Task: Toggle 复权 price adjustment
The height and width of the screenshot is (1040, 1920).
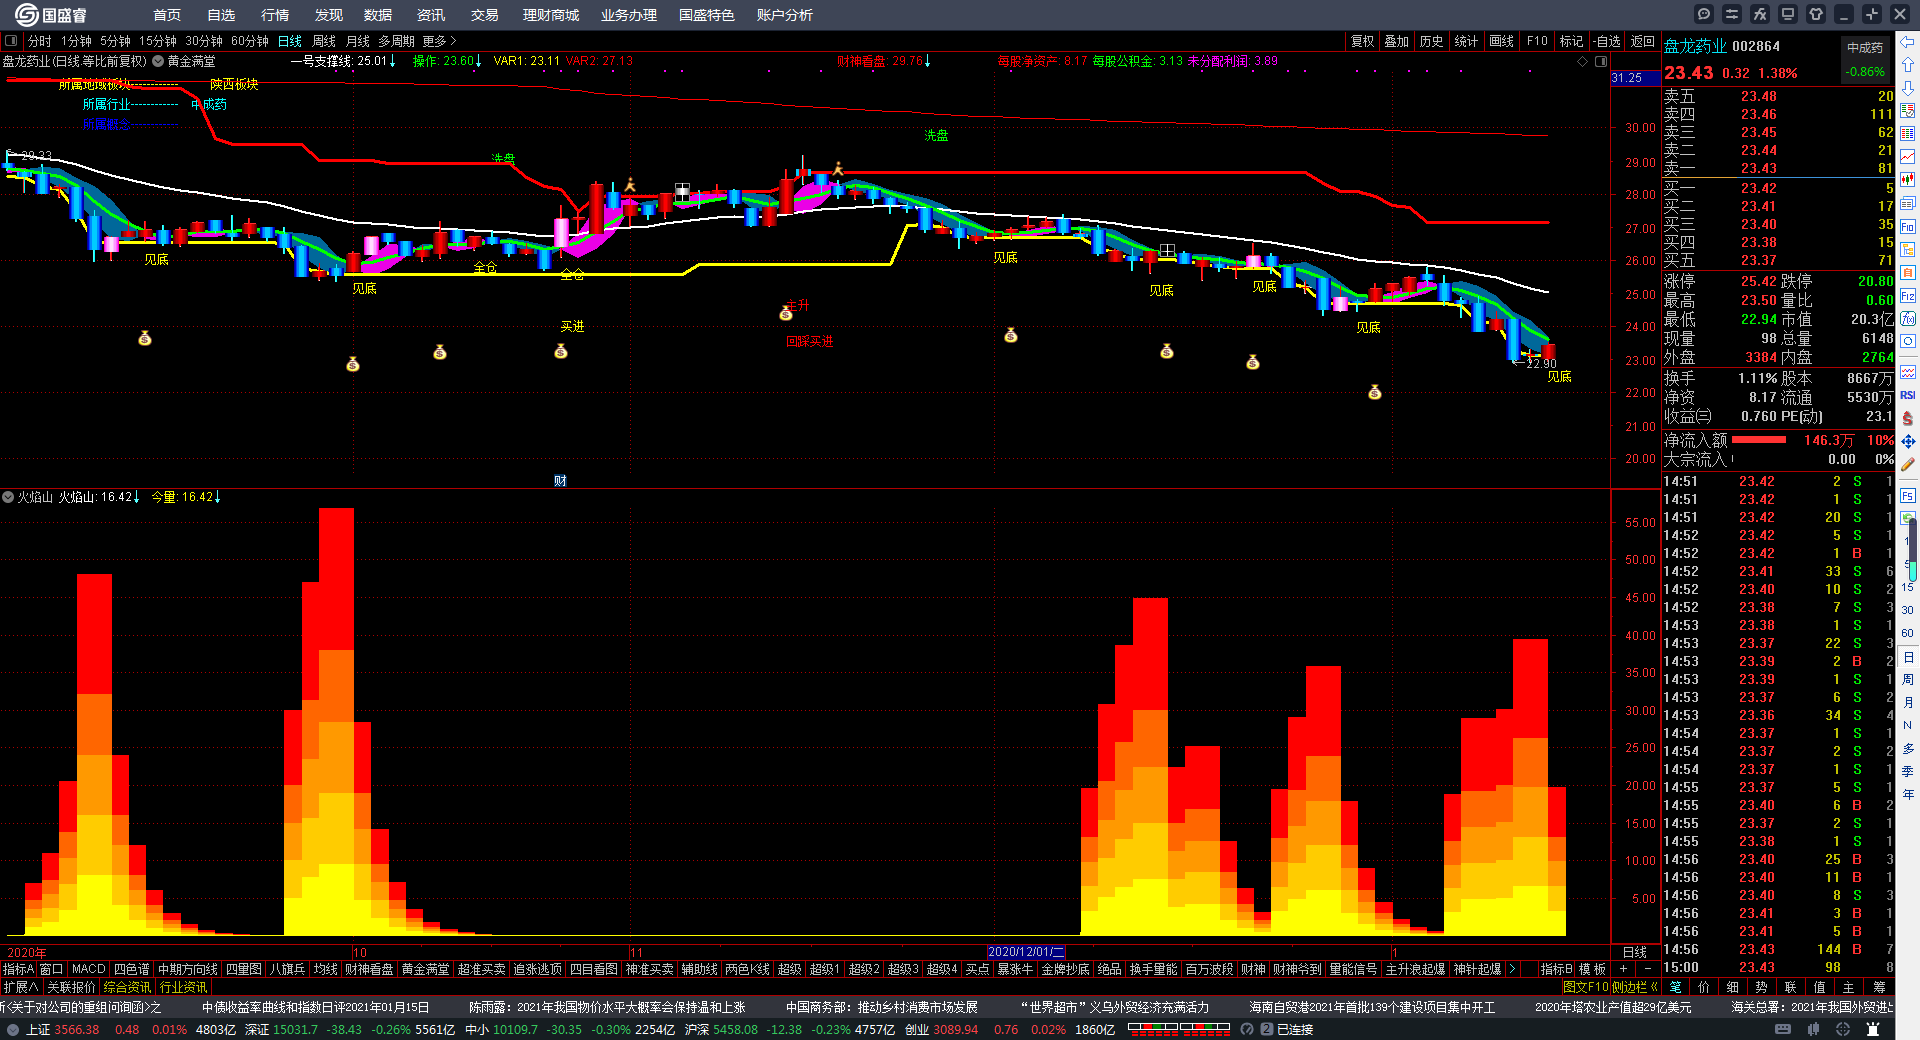Action: coord(1362,41)
